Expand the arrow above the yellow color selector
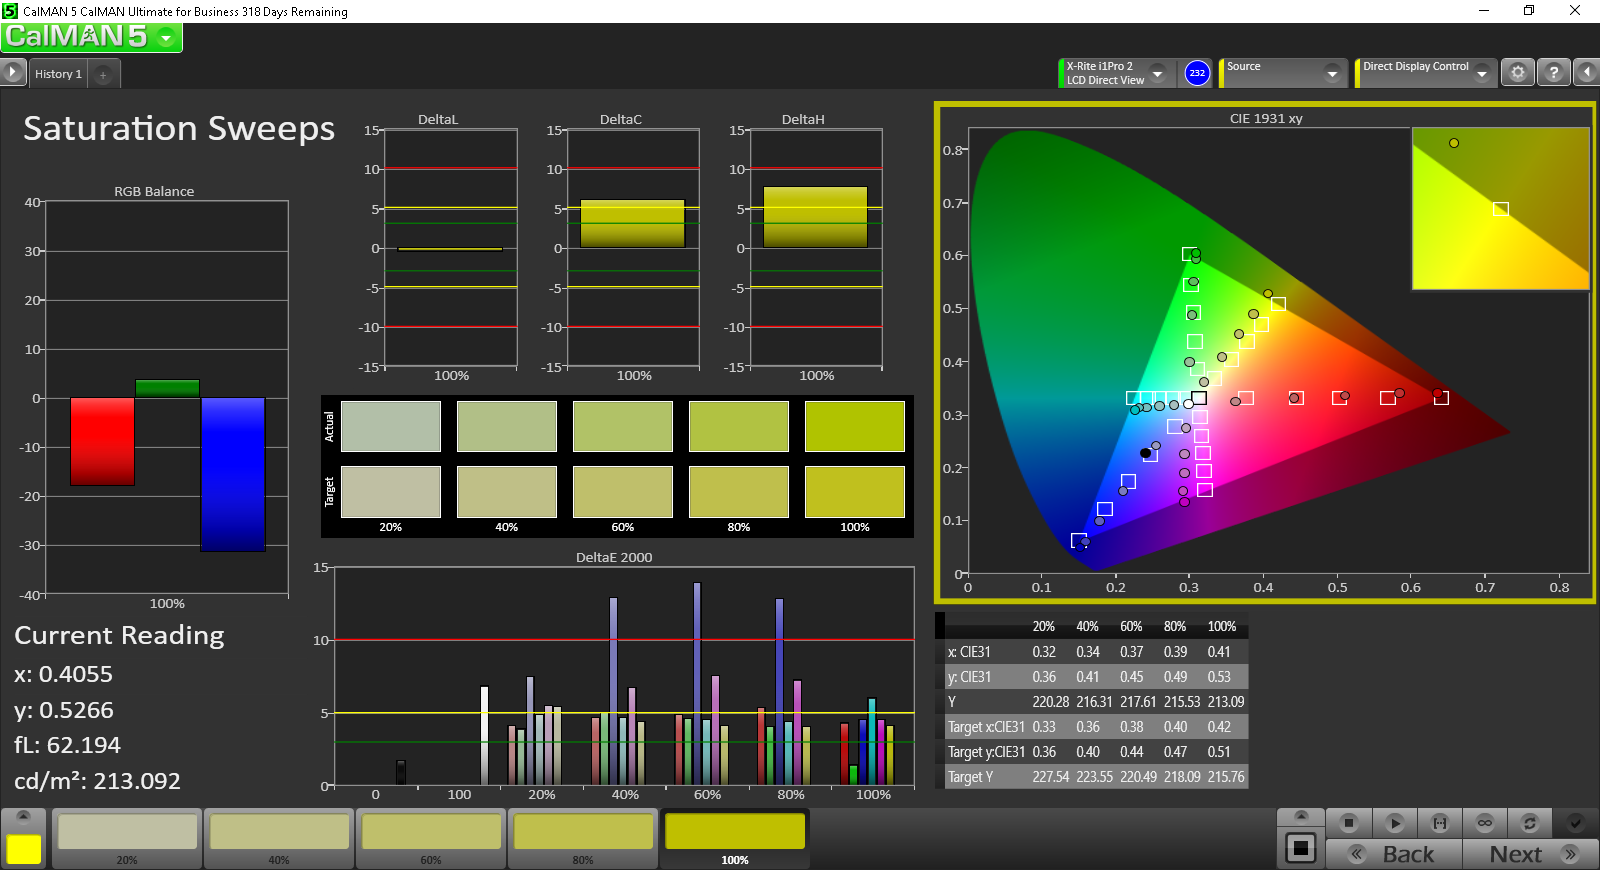Viewport: 1600px width, 870px height. [24, 816]
